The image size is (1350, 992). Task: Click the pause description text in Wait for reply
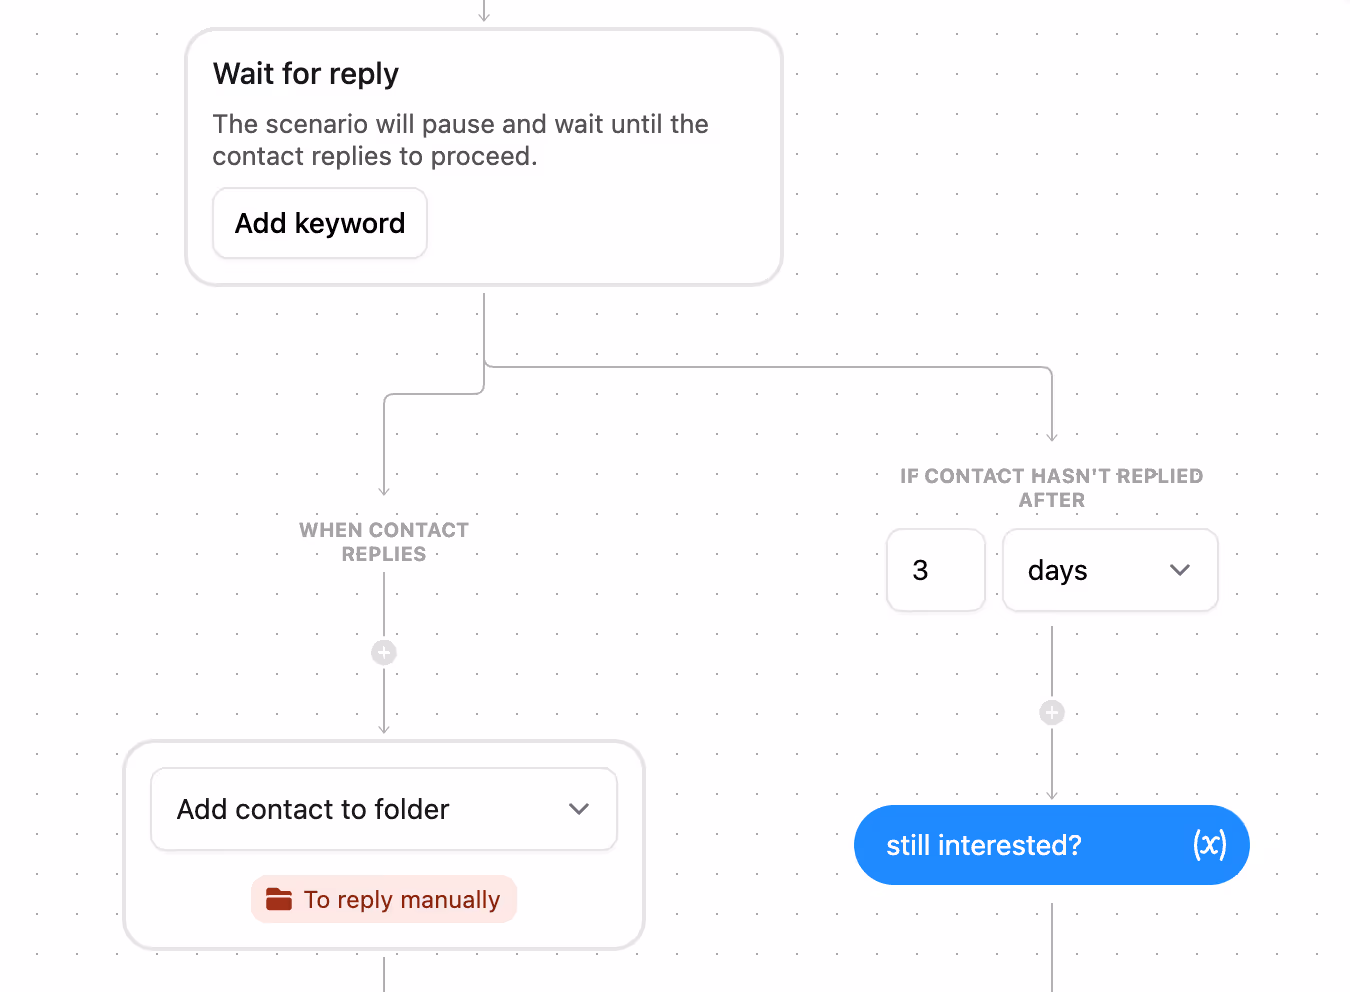pos(460,139)
